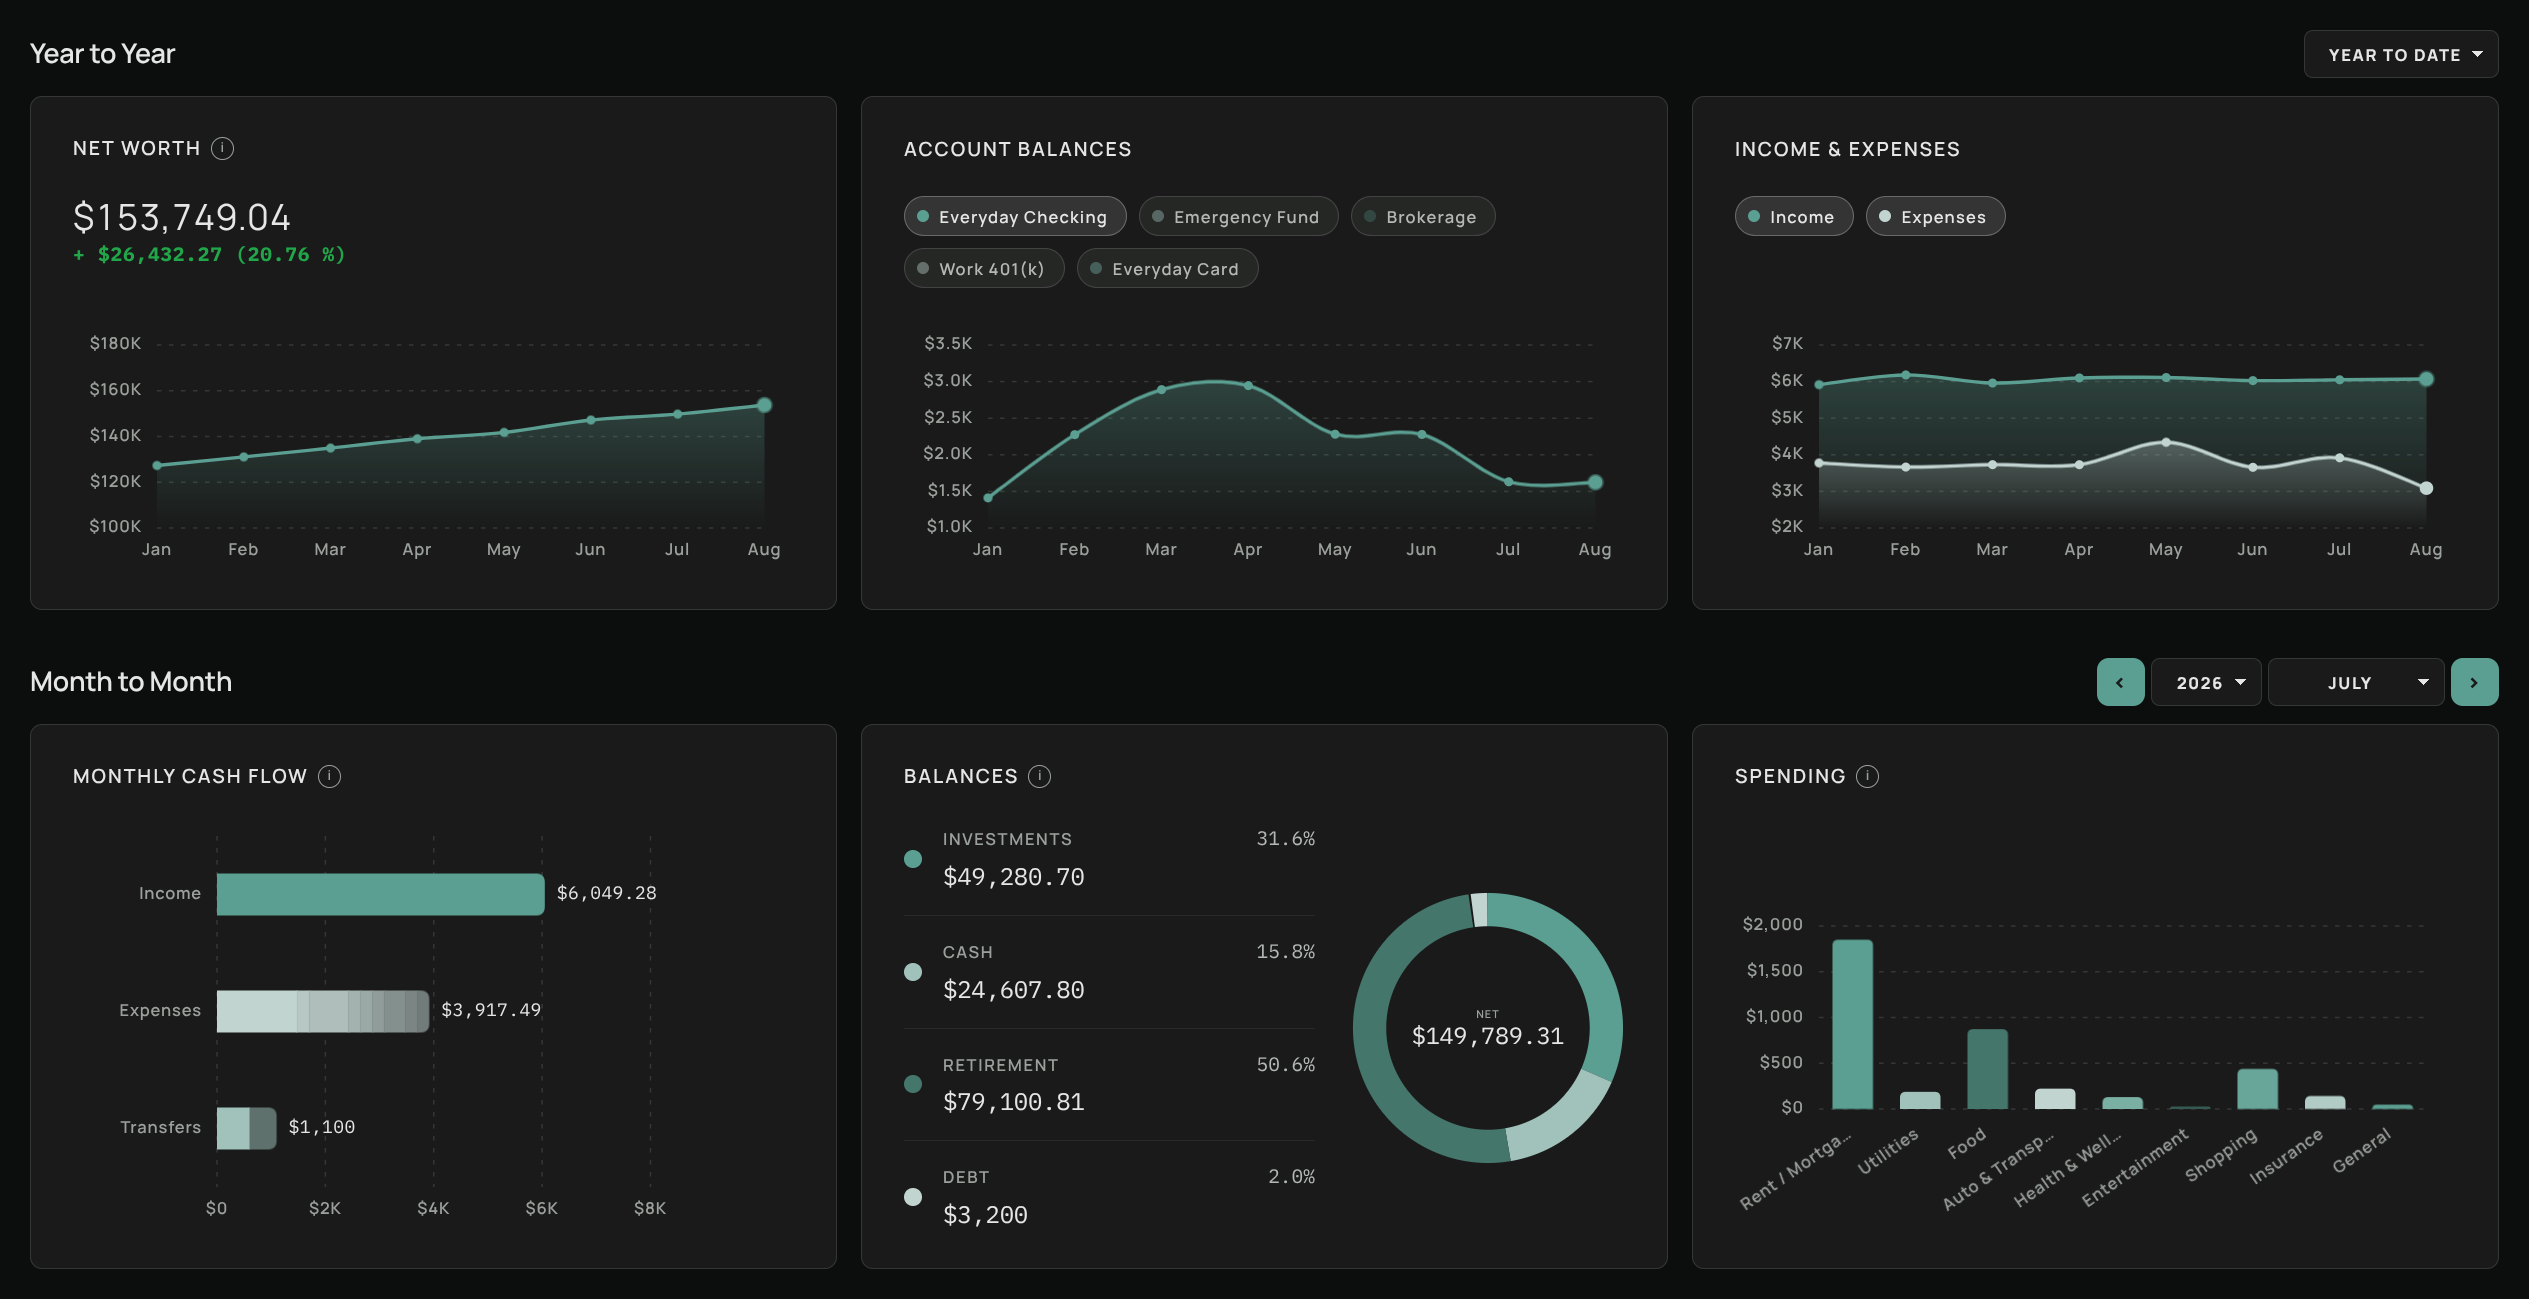Click the gain text + $26,432.27 (20.76 %)
The height and width of the screenshot is (1299, 2529).
pos(209,255)
